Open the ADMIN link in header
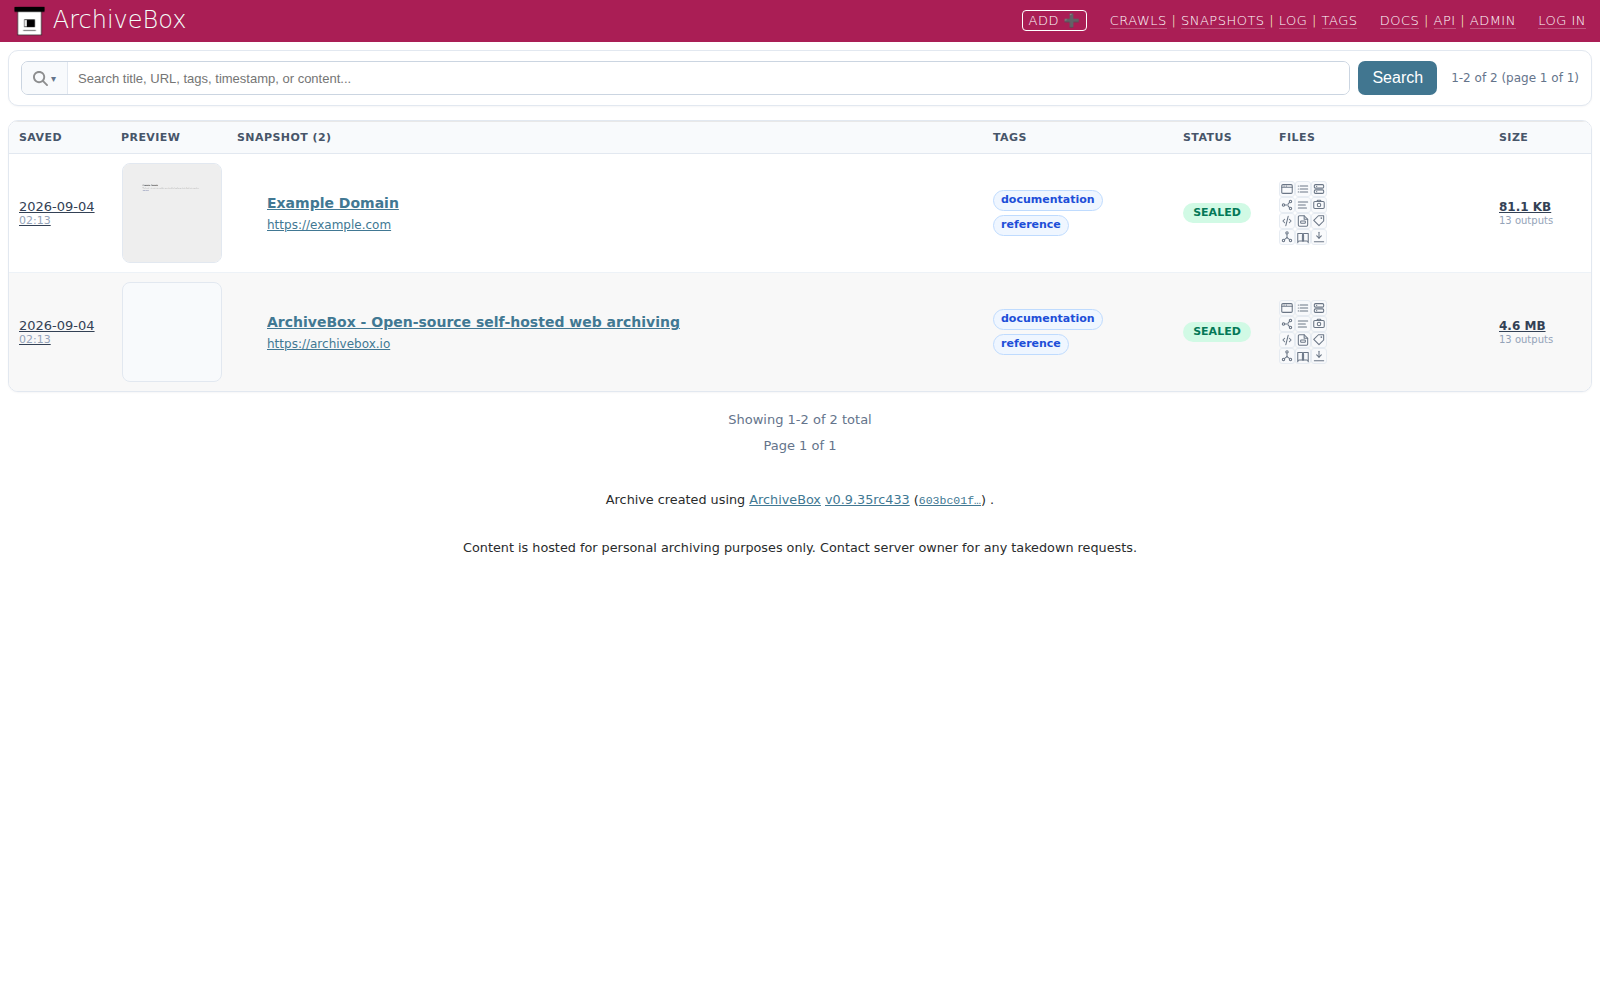The height and width of the screenshot is (1000, 1600). [x=1492, y=21]
